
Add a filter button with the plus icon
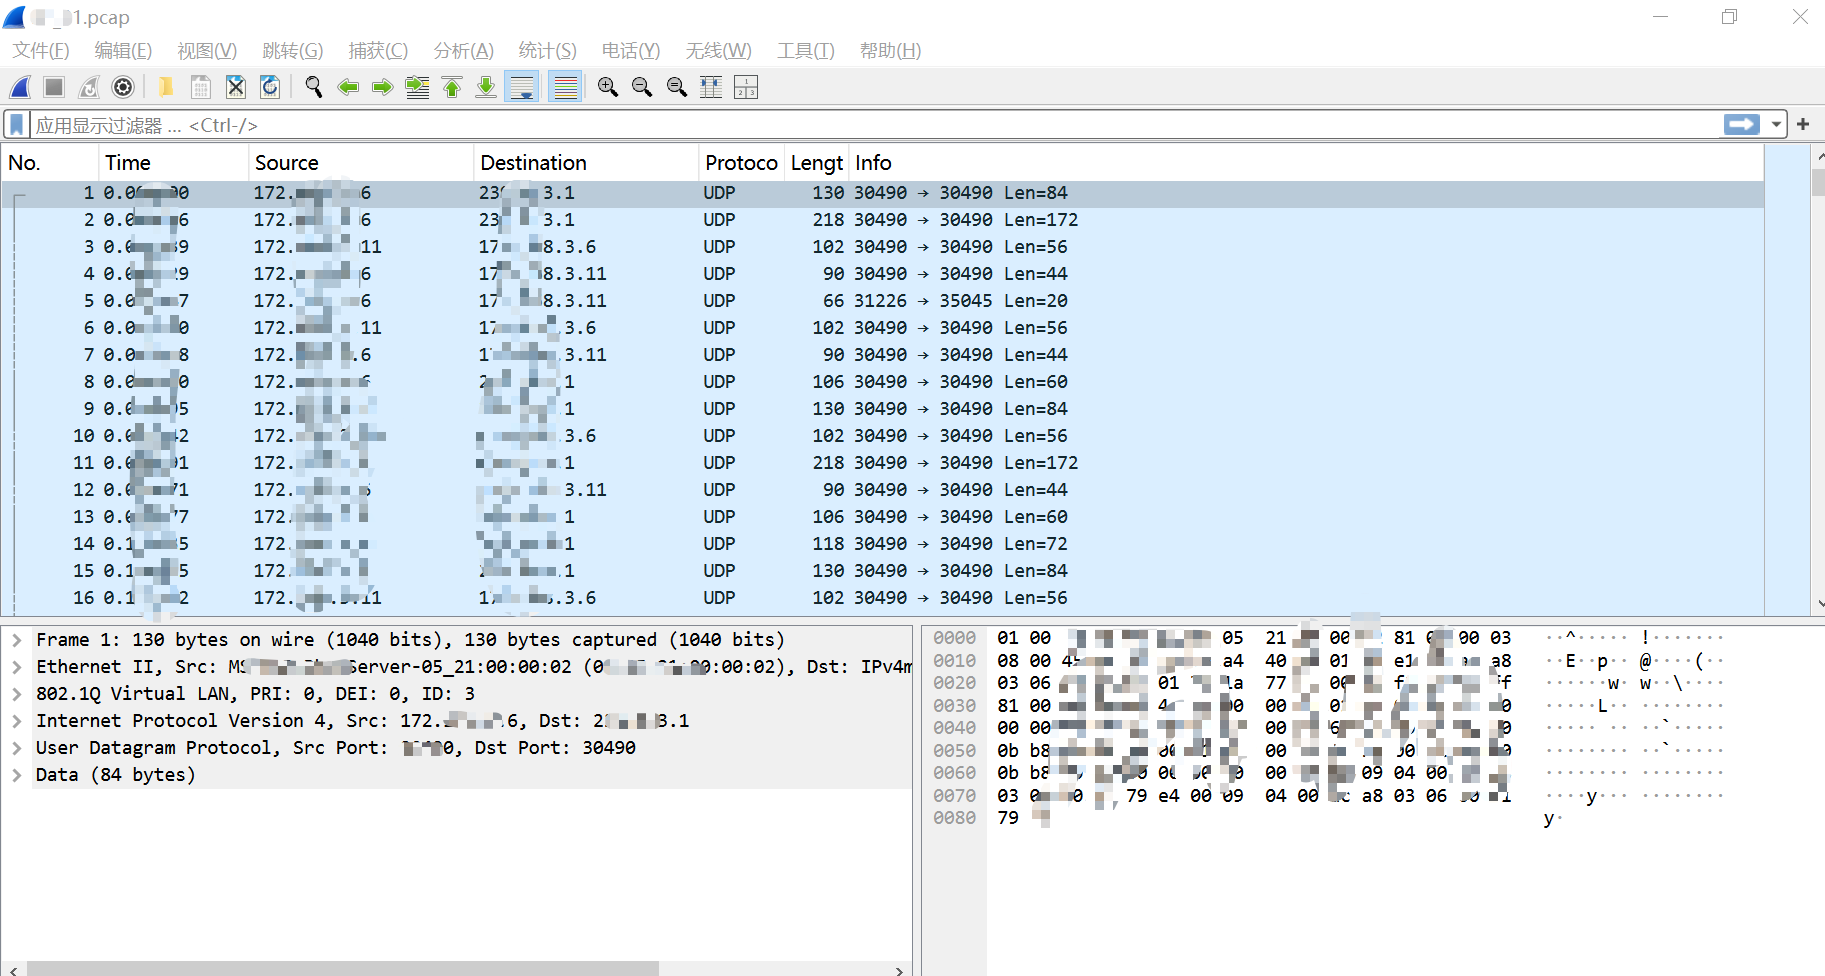point(1803,124)
